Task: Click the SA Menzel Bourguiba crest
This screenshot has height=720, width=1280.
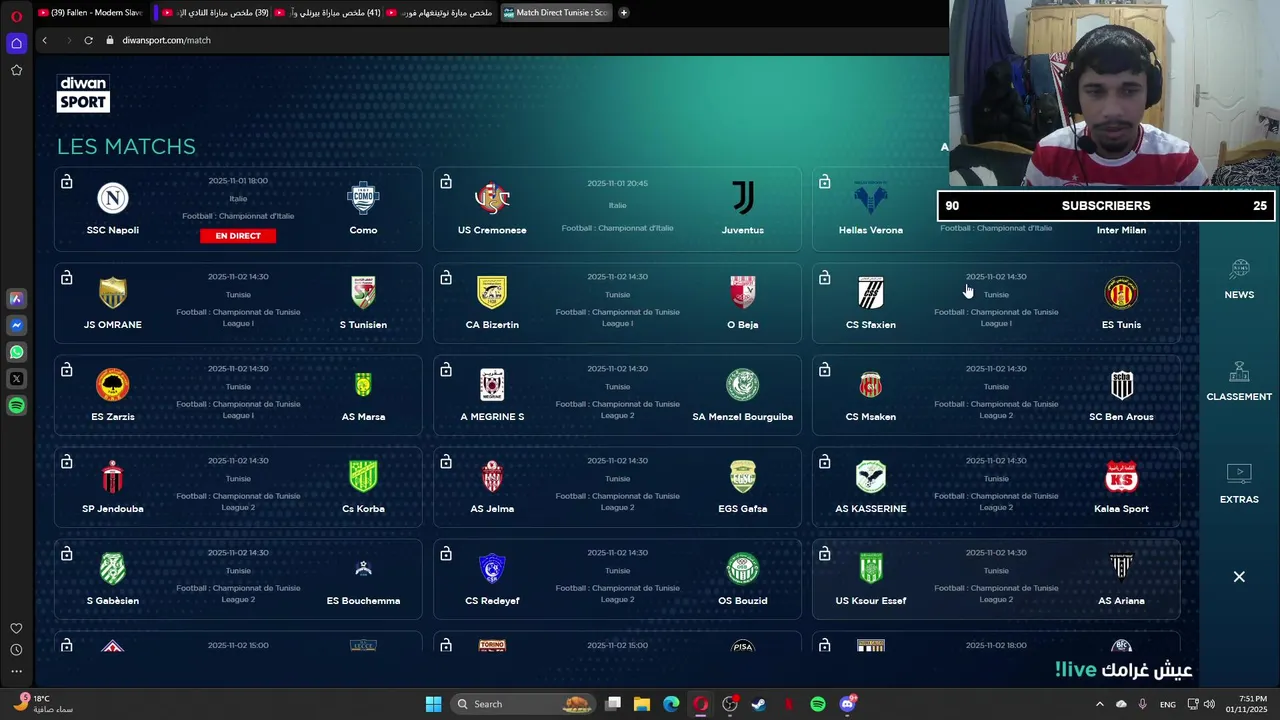Action: 742,385
